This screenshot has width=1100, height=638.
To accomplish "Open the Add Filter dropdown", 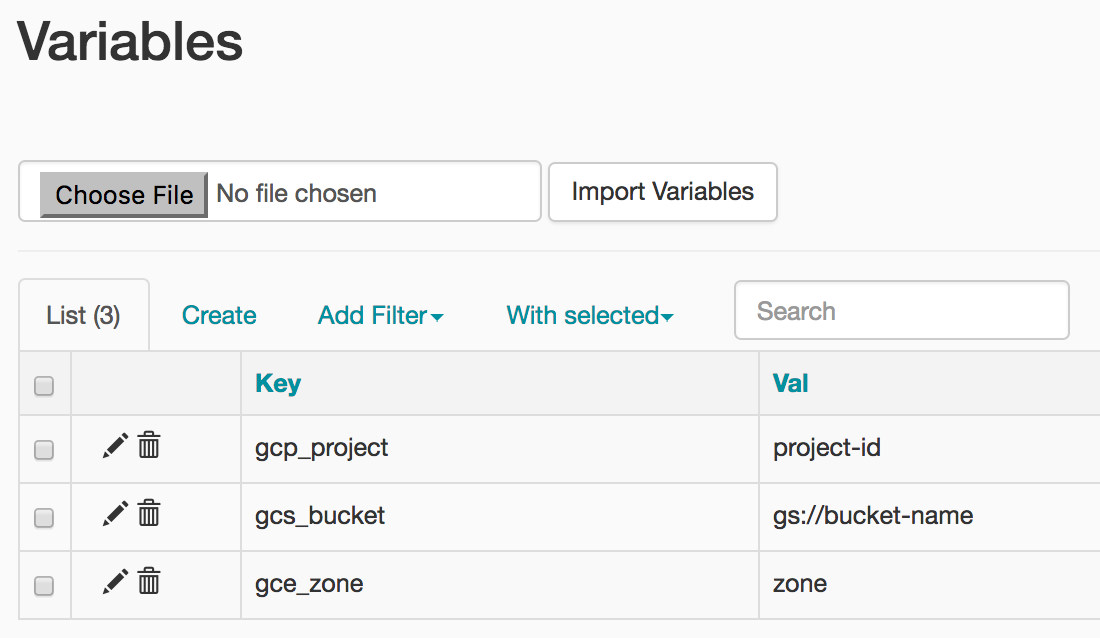I will tap(380, 315).
